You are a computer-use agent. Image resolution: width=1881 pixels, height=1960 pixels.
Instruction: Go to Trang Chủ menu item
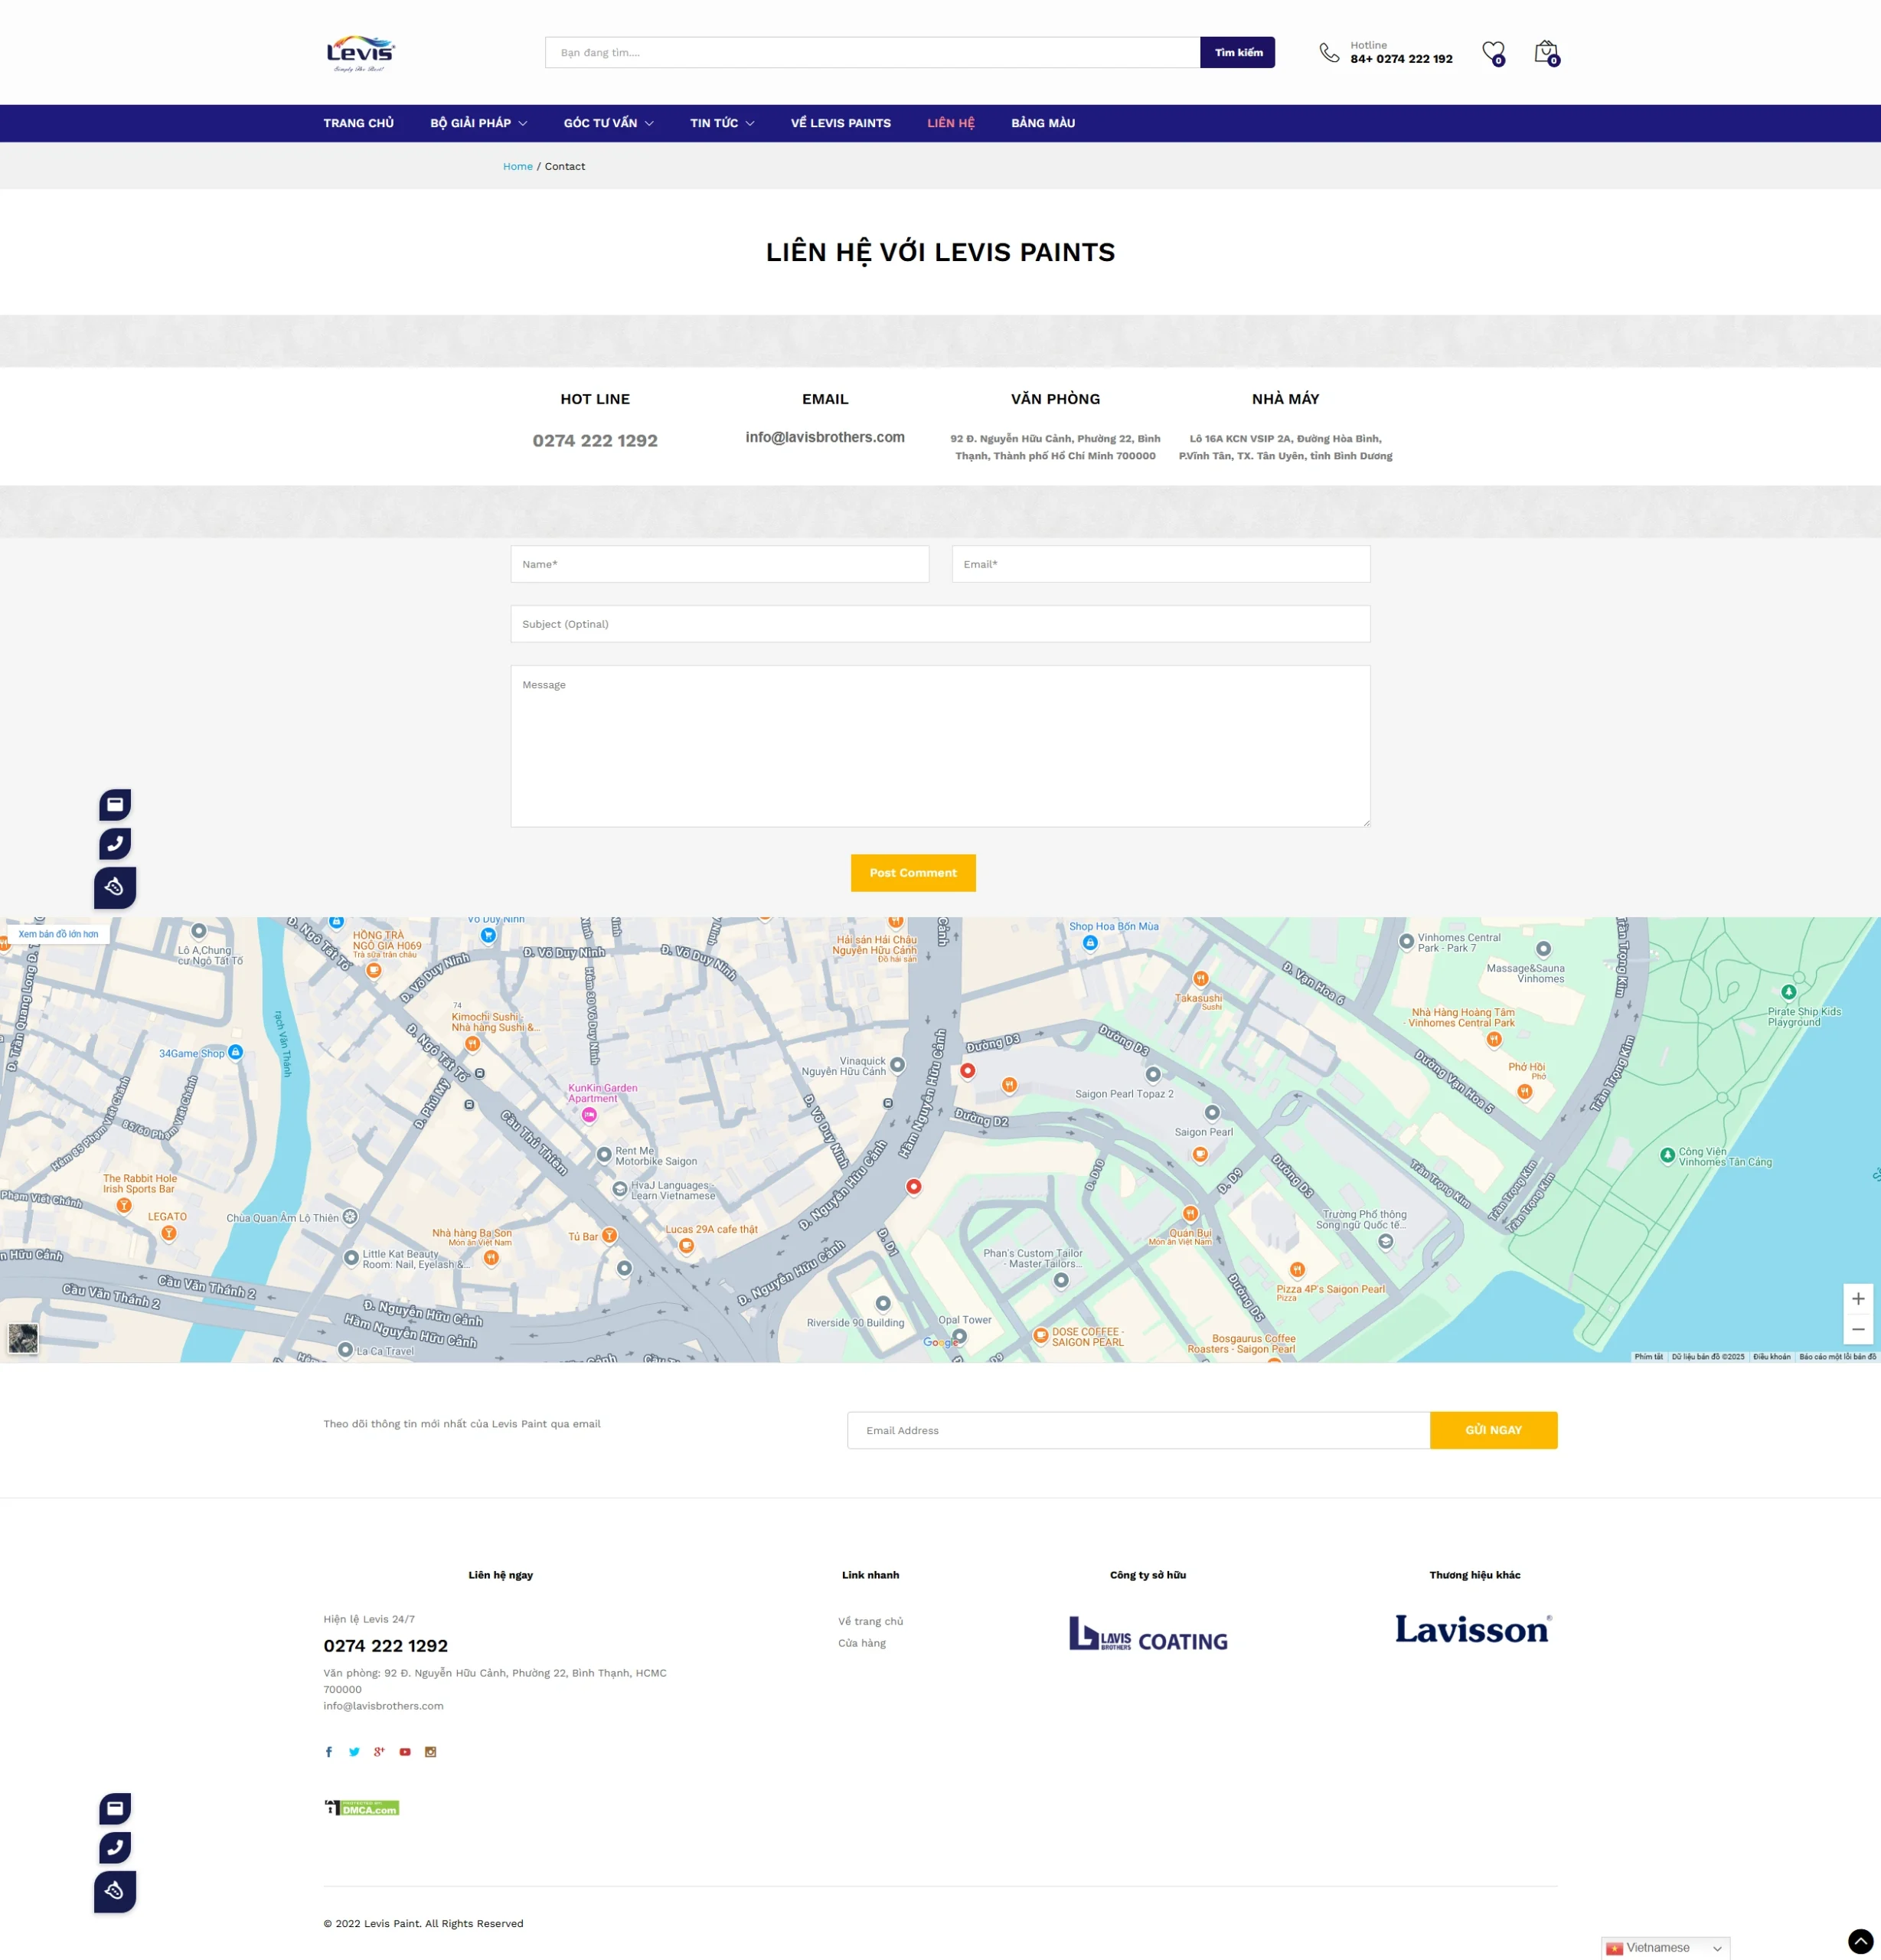pos(359,123)
